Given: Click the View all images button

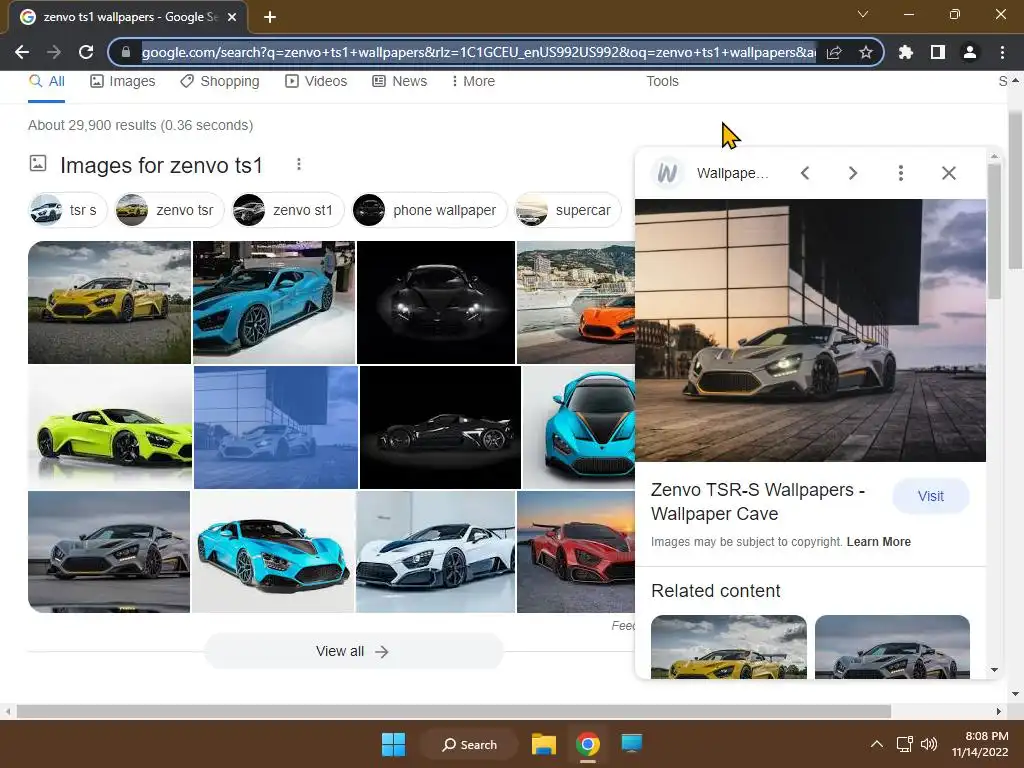Looking at the screenshot, I should click(353, 651).
